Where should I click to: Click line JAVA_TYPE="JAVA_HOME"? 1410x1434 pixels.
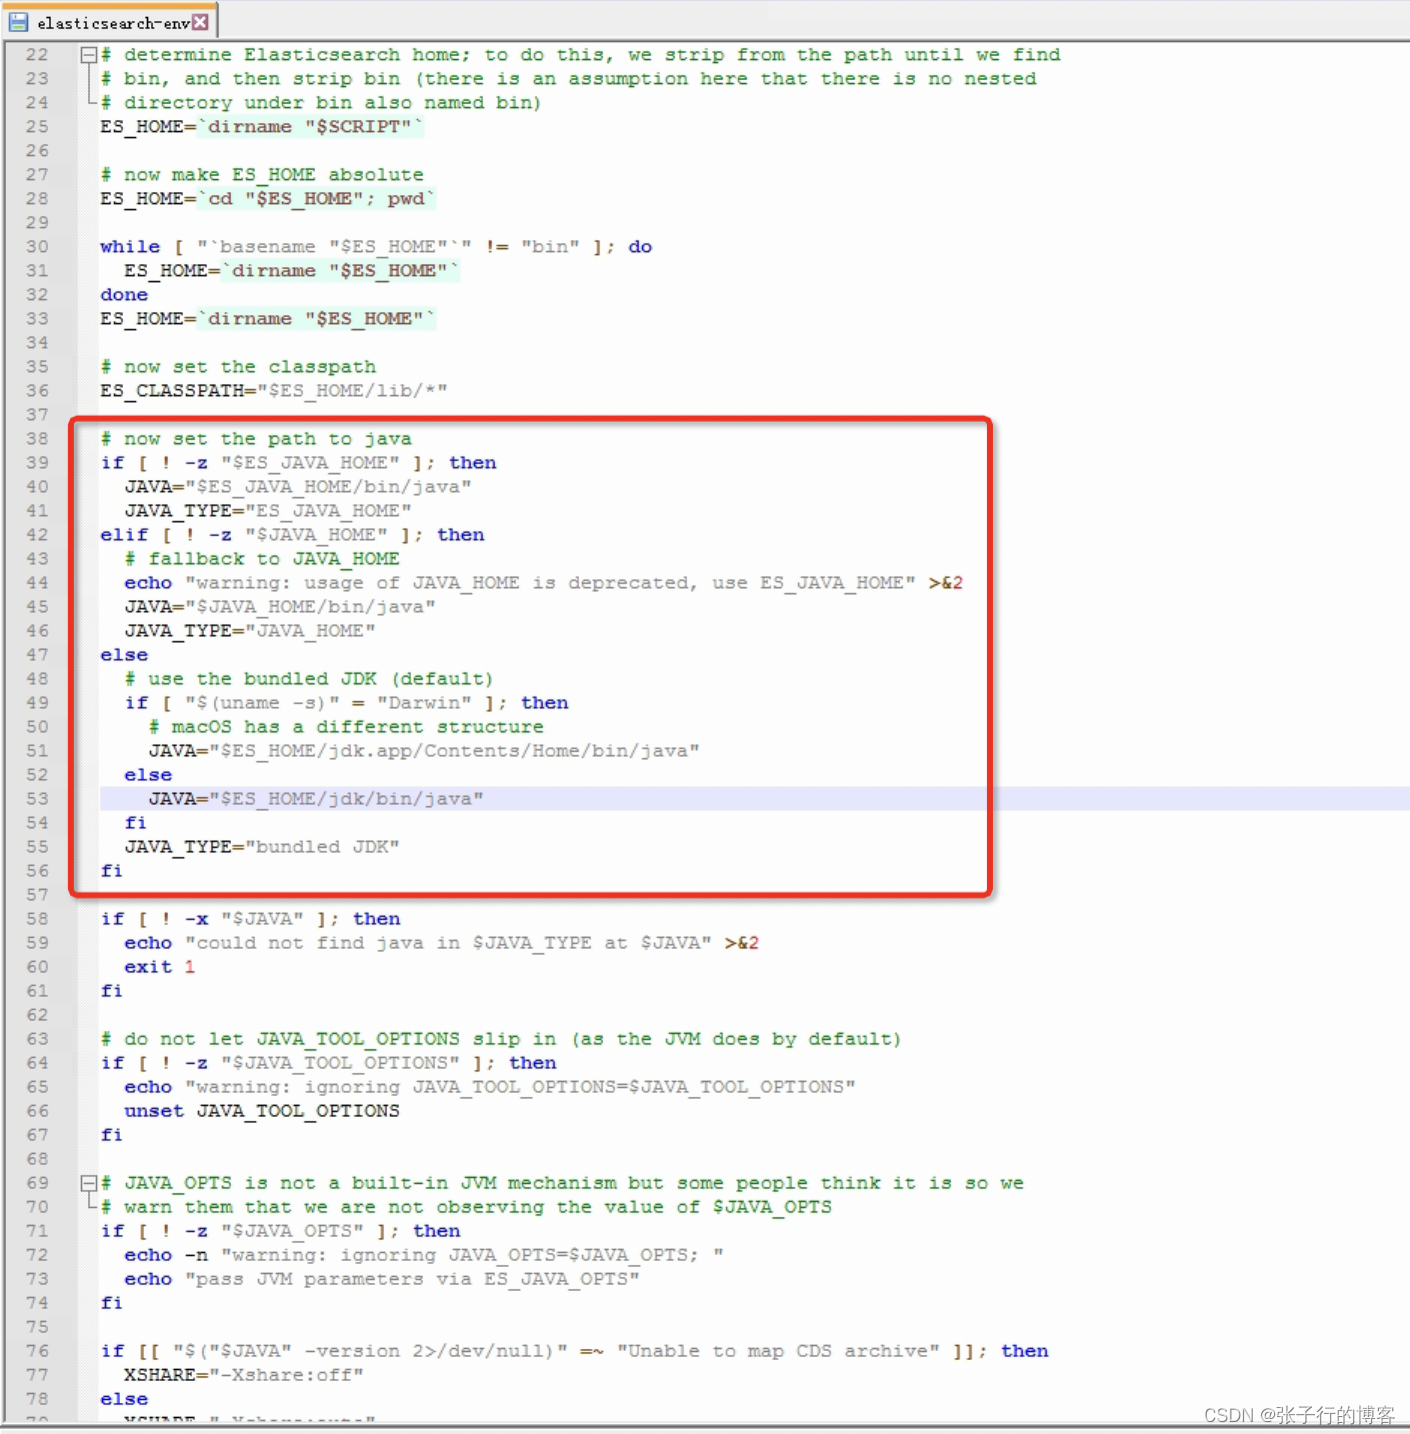pos(250,631)
